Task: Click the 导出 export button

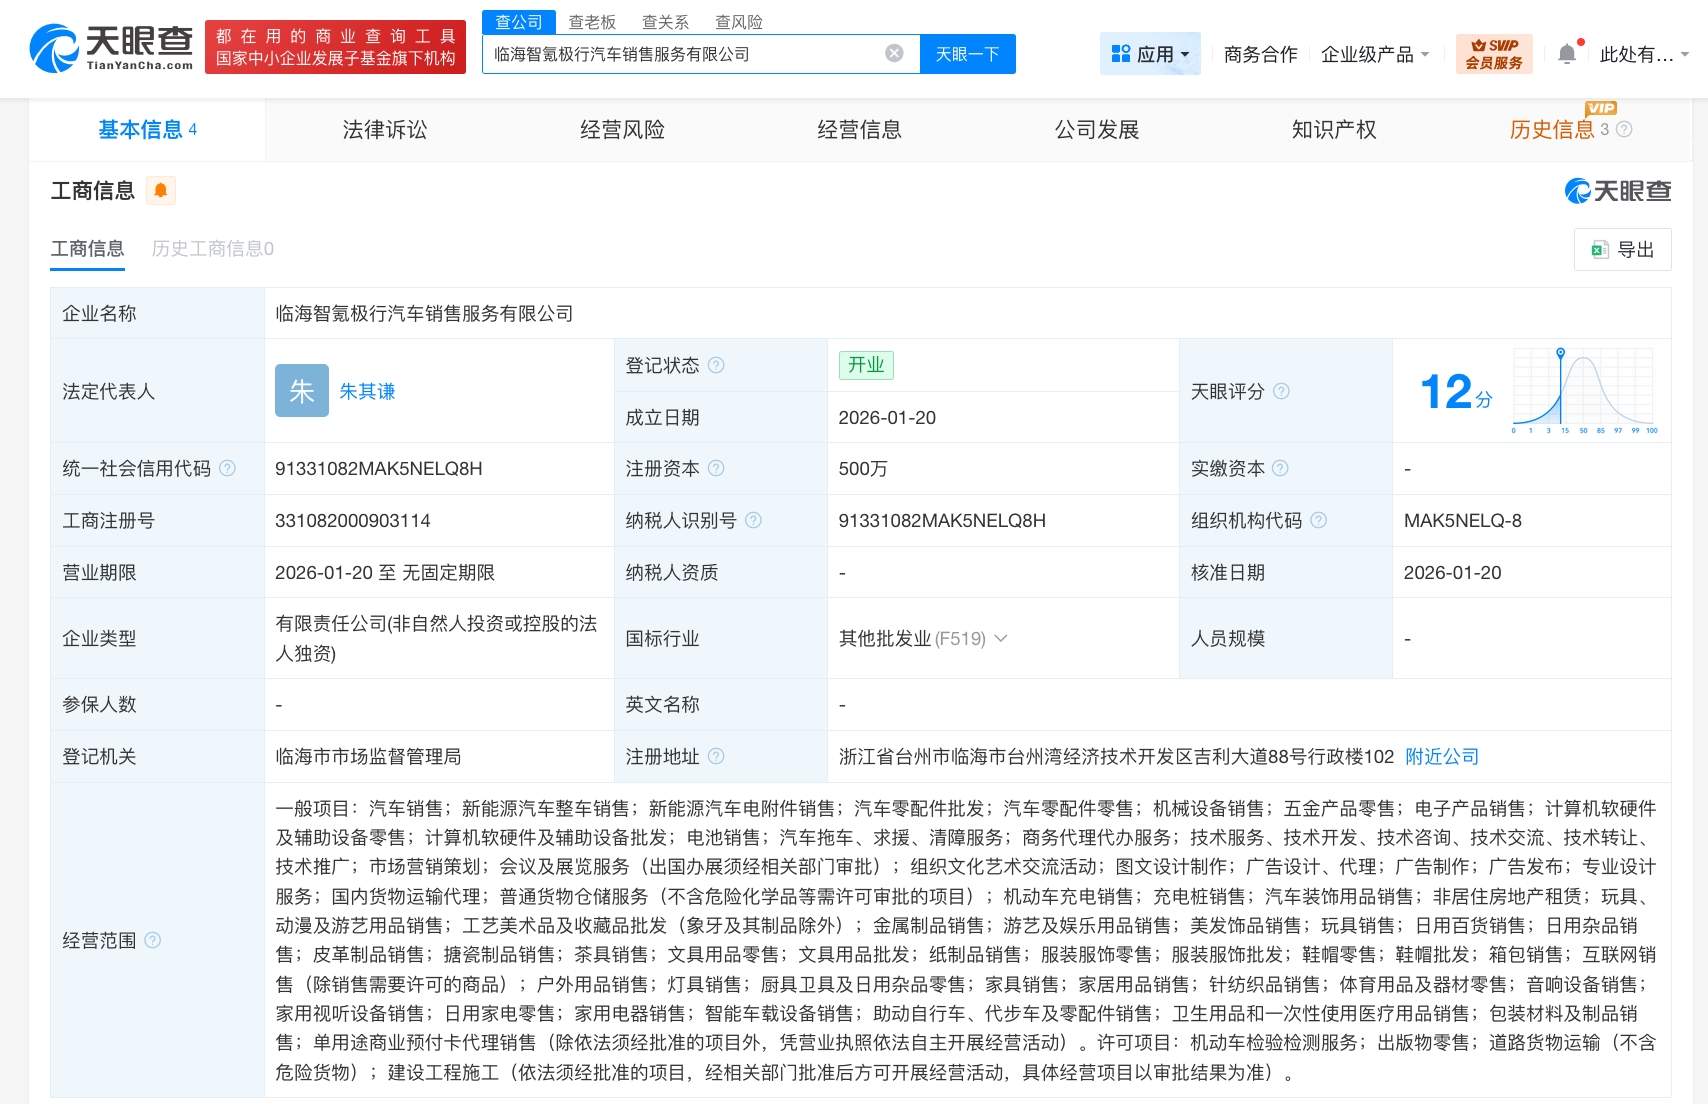Action: (x=1622, y=249)
